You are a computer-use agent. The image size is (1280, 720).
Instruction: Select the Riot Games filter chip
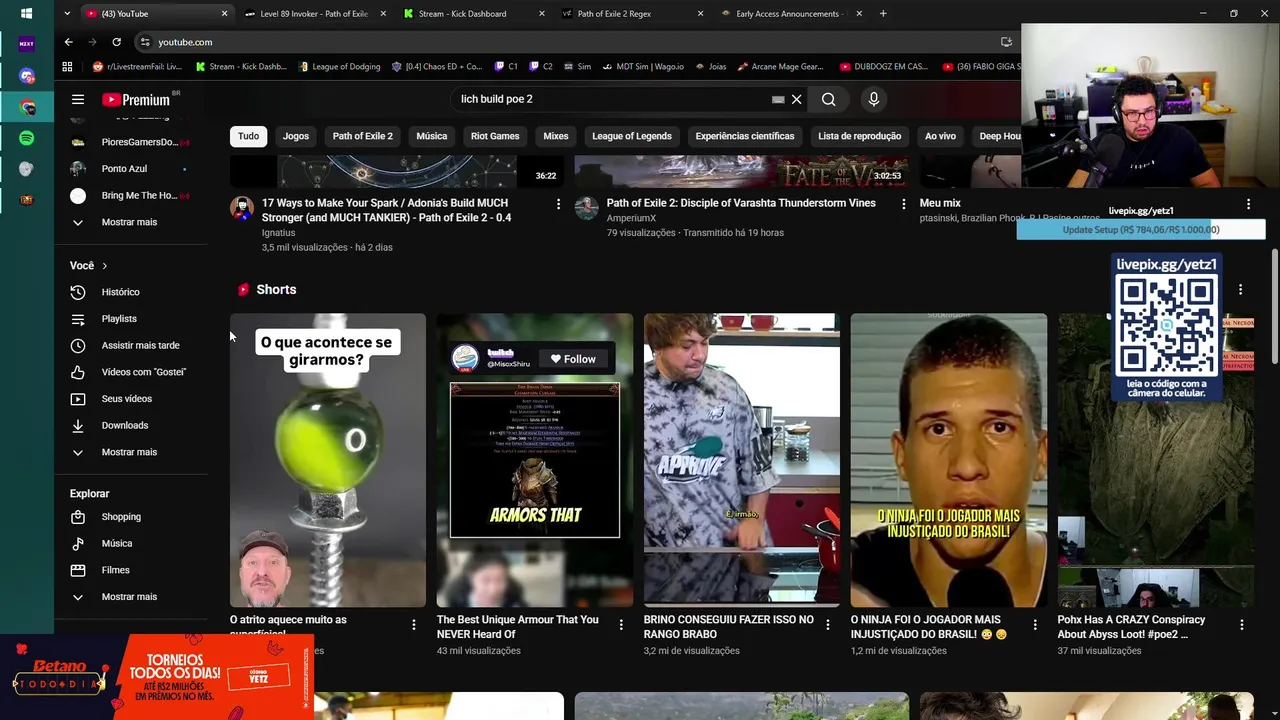coord(495,136)
